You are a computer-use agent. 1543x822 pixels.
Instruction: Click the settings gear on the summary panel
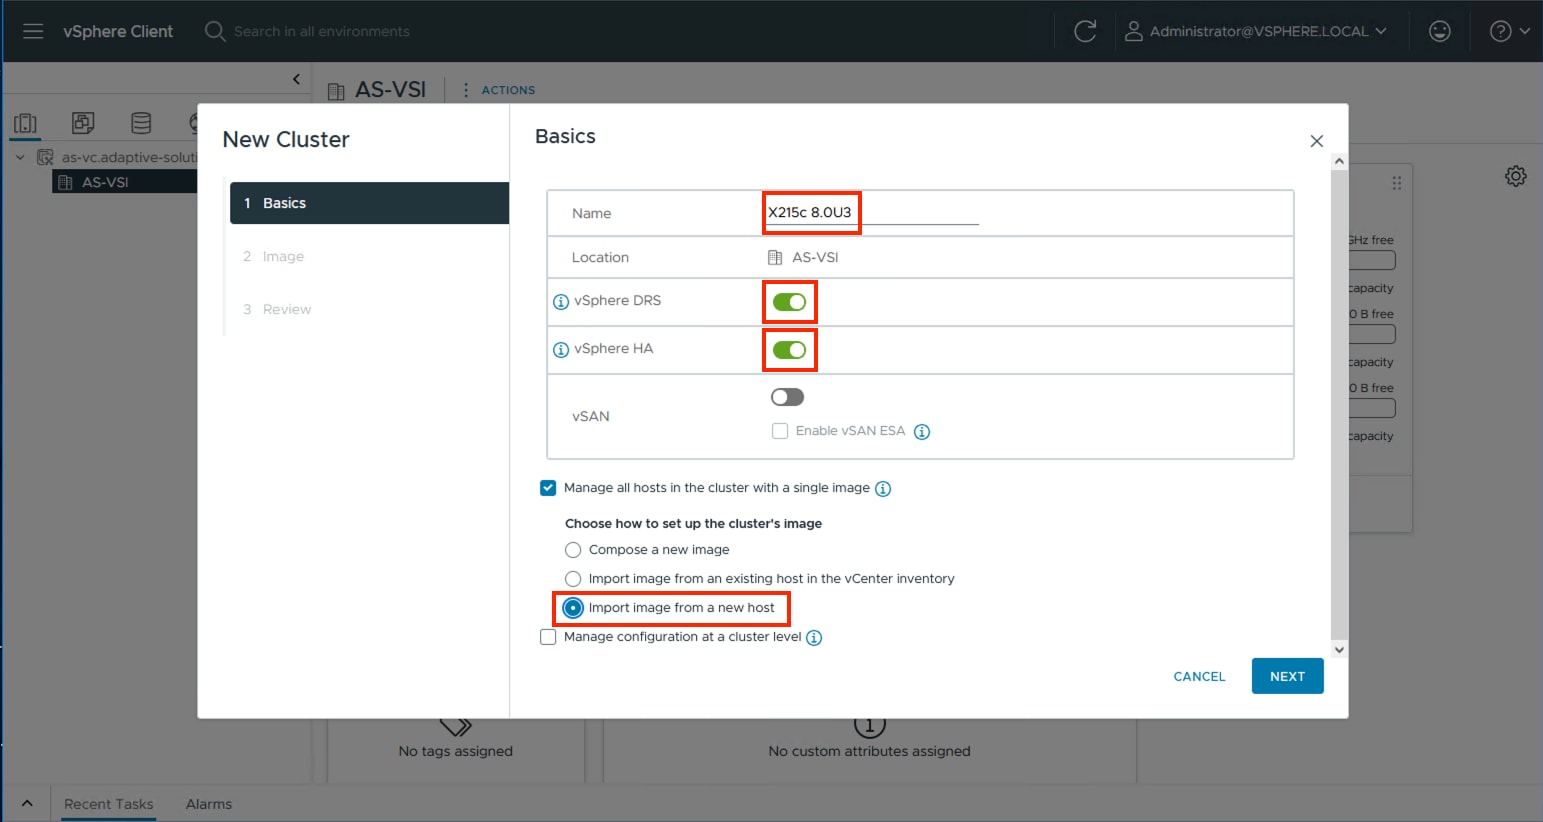pos(1516,176)
